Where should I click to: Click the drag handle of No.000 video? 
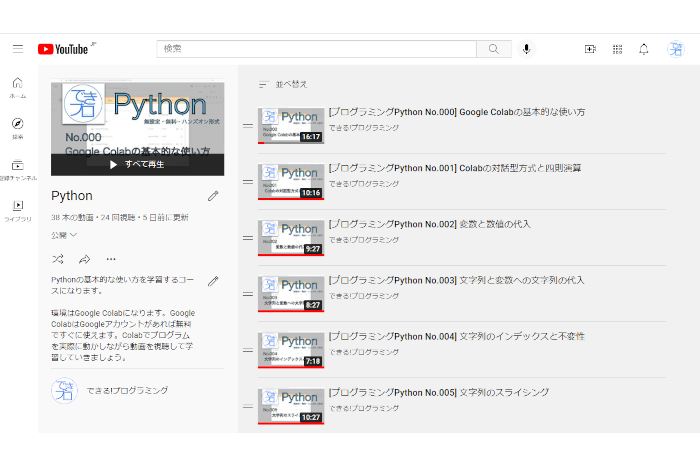(x=248, y=126)
